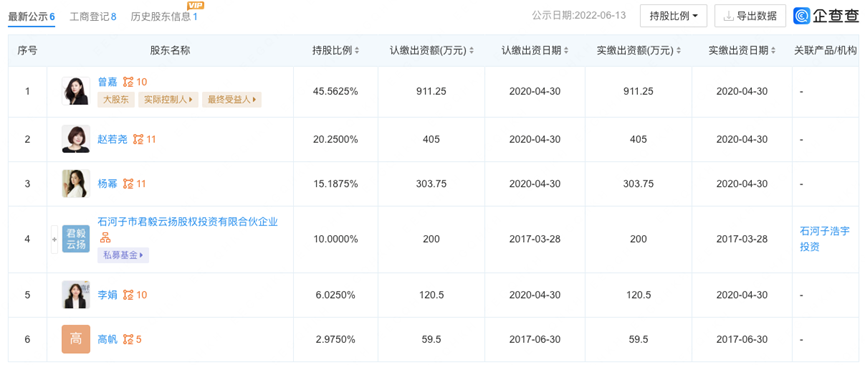Switch to the 工商登记 tab

tap(93, 17)
